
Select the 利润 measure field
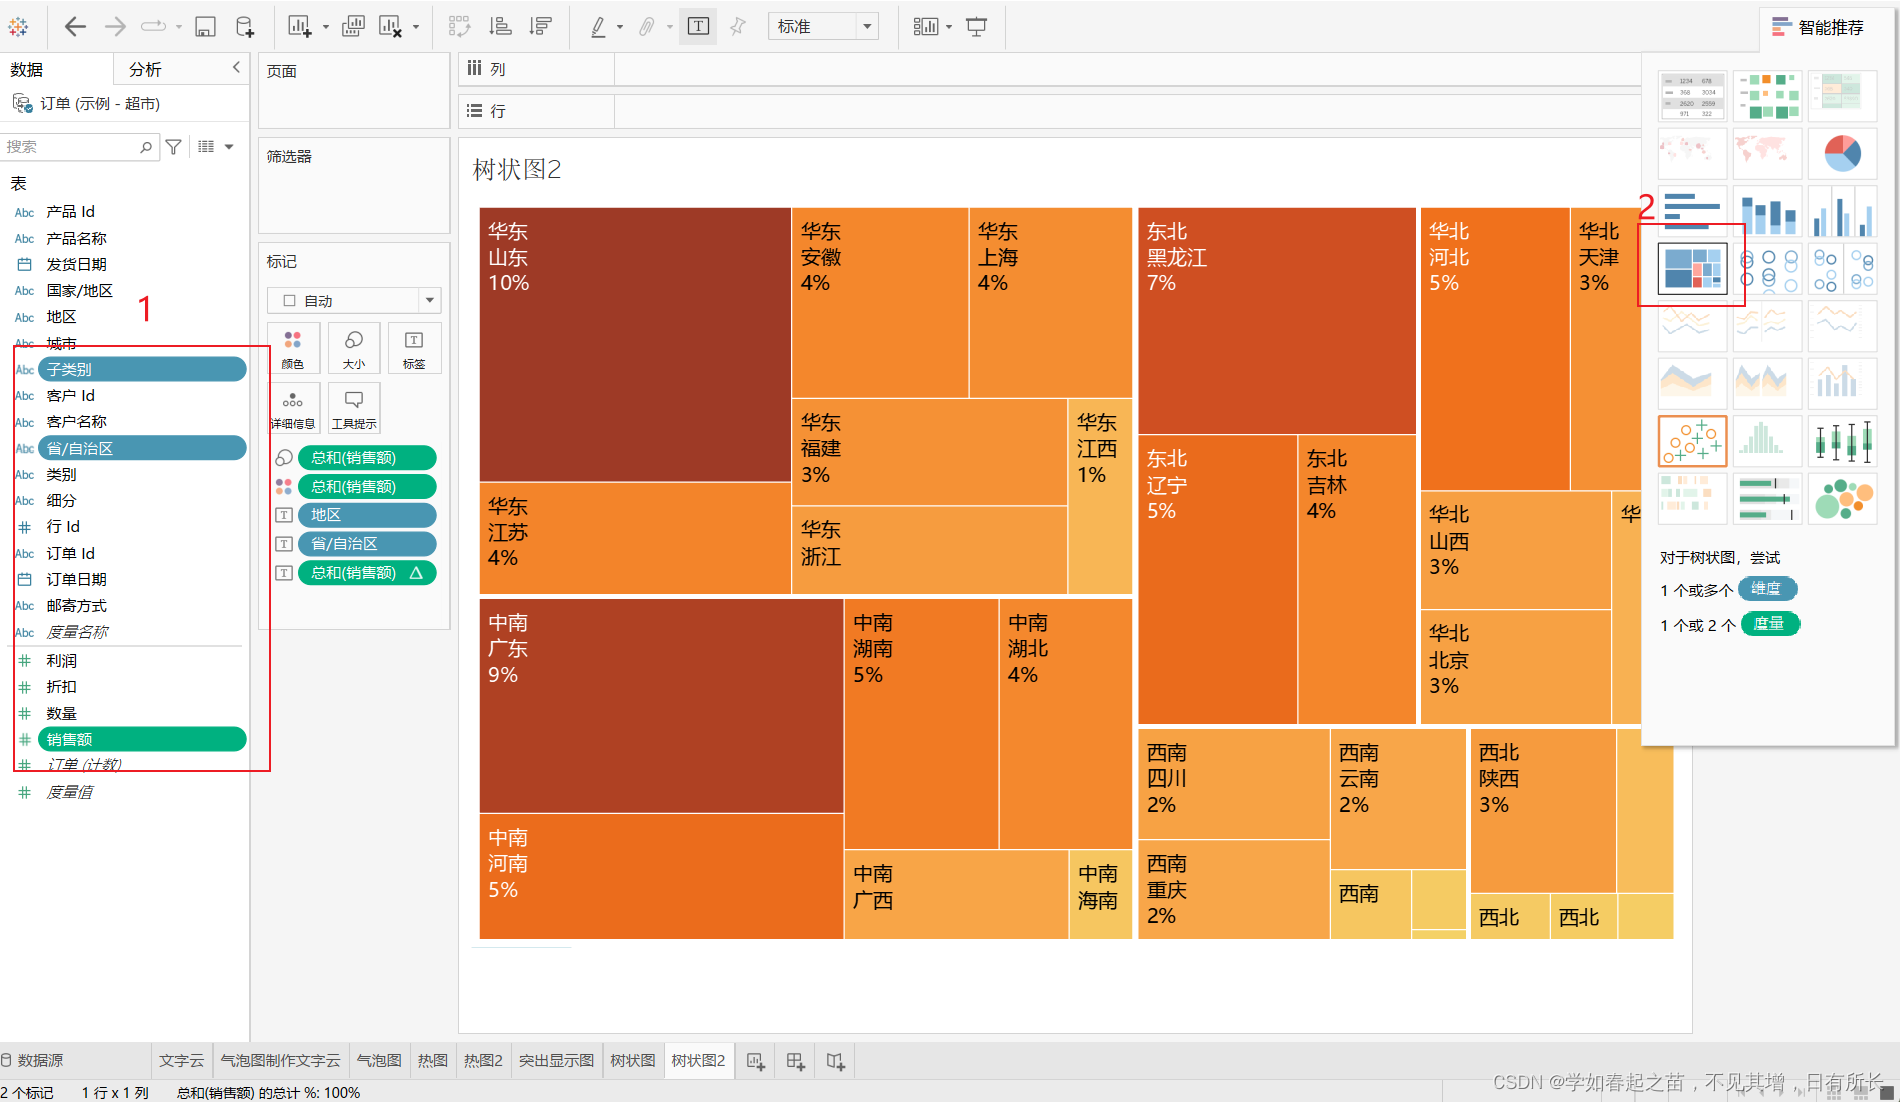[62, 661]
